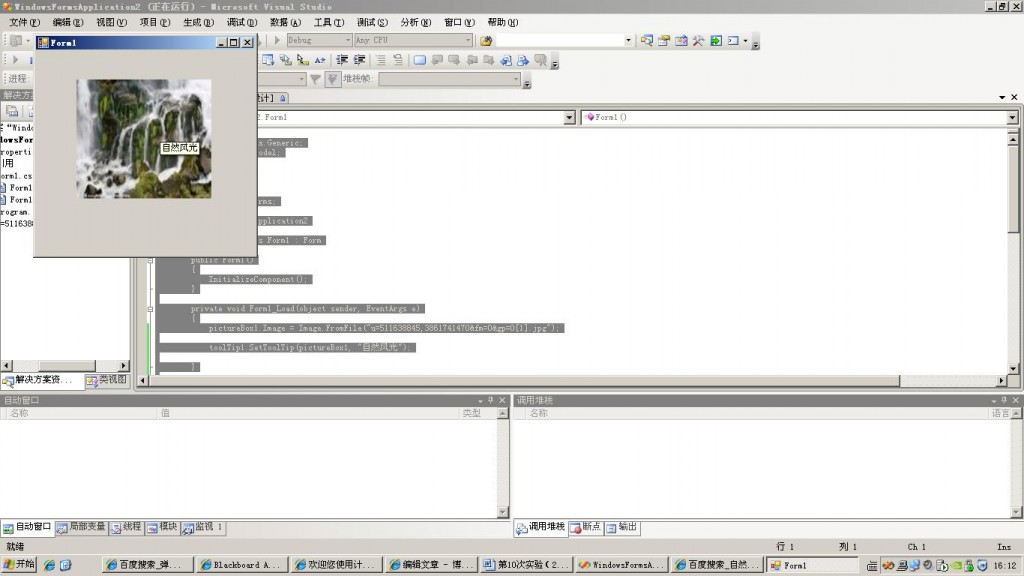
Task: Open the 文件 menu
Action: [24, 22]
